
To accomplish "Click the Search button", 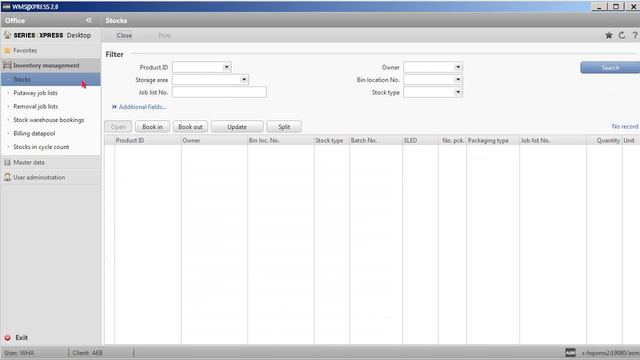I will tap(610, 68).
